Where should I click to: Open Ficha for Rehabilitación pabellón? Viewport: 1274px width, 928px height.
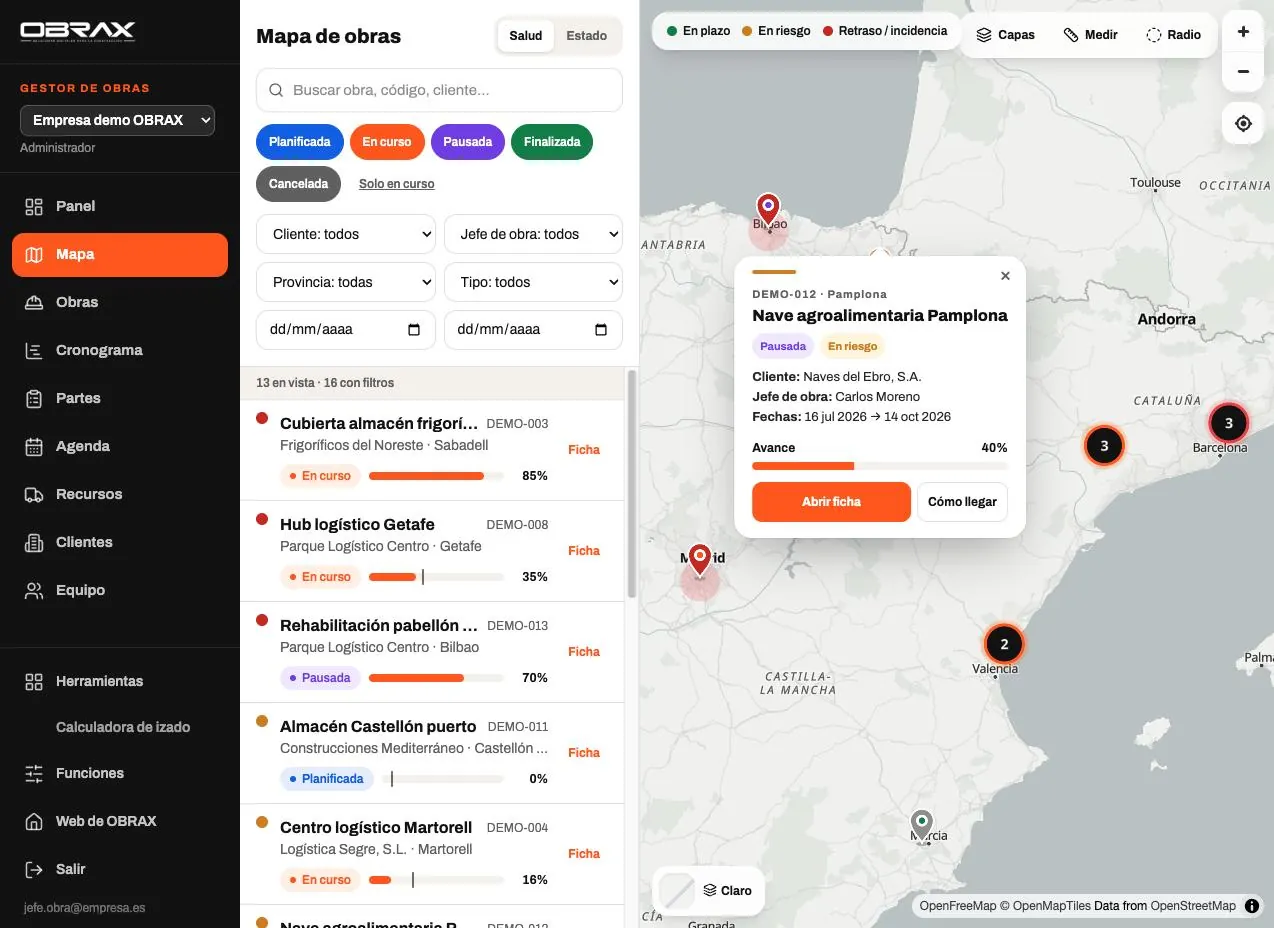click(584, 652)
